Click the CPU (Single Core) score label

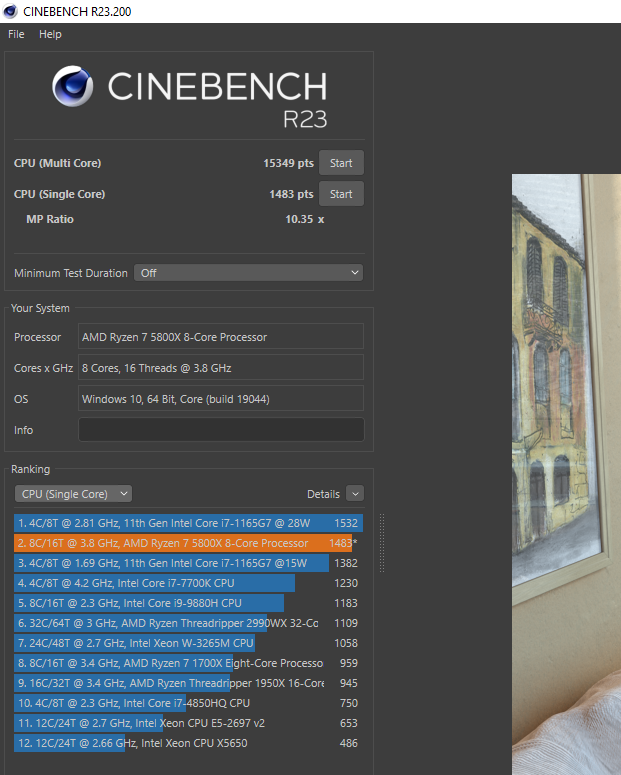tap(59, 194)
